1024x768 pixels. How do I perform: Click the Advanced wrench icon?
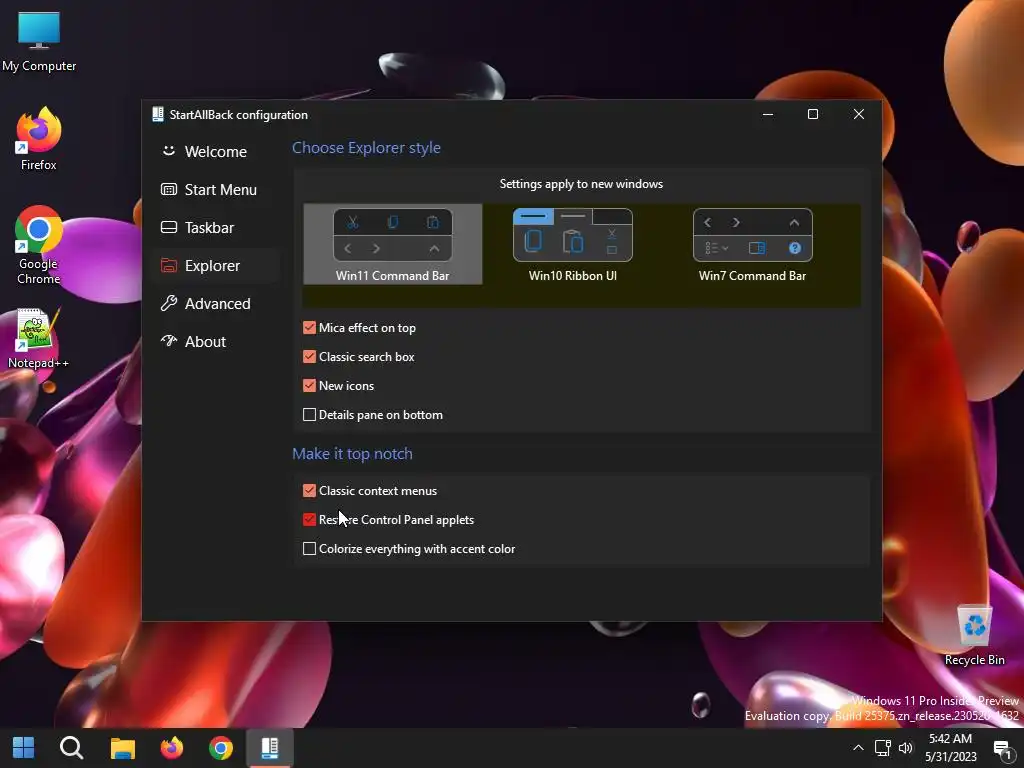[x=168, y=303]
